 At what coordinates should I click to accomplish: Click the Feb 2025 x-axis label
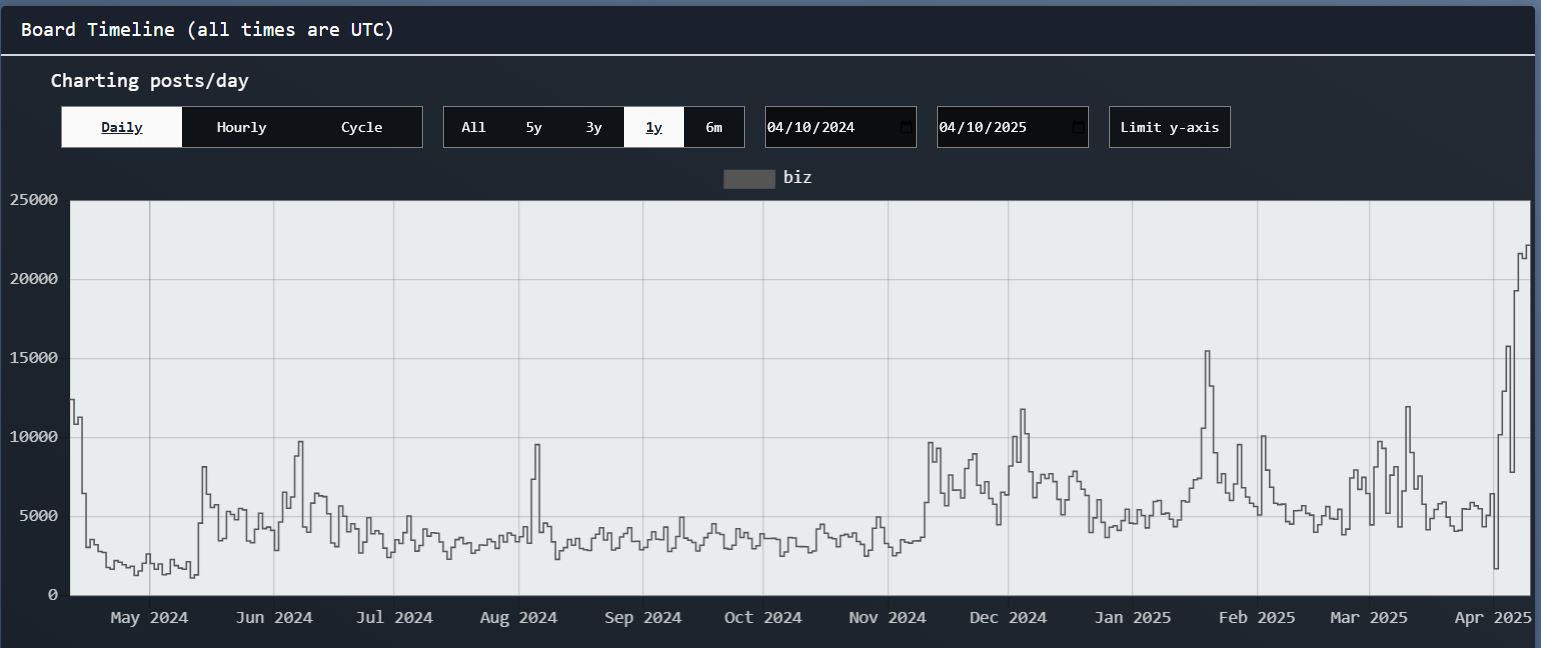point(1256,618)
